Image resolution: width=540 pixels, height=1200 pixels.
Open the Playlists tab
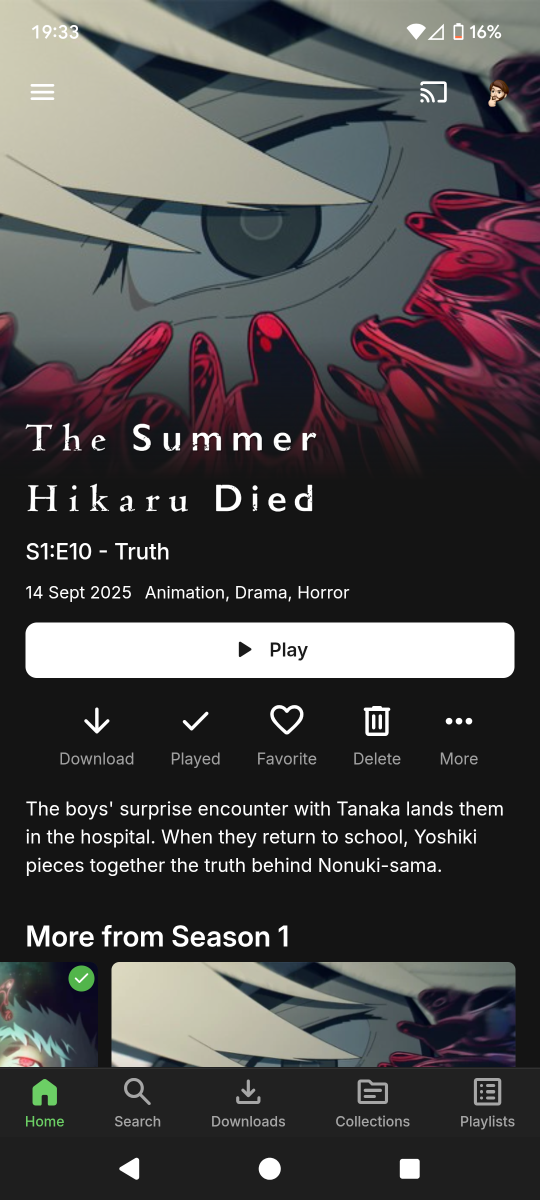(487, 1104)
